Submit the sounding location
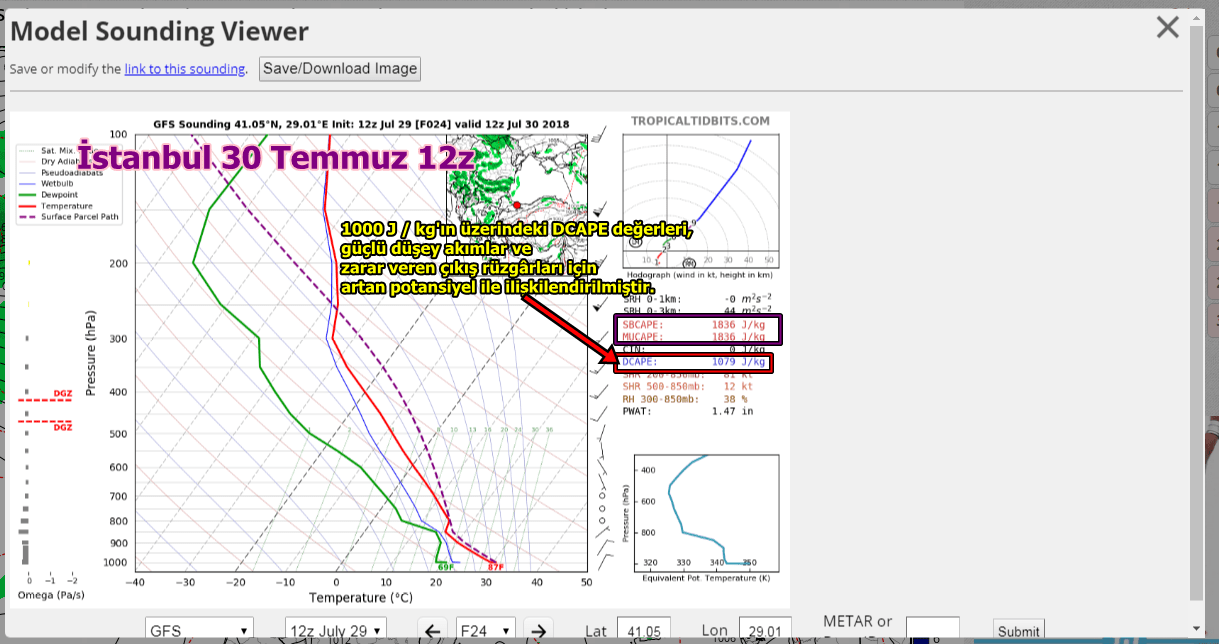The image size is (1219, 644). (1018, 631)
